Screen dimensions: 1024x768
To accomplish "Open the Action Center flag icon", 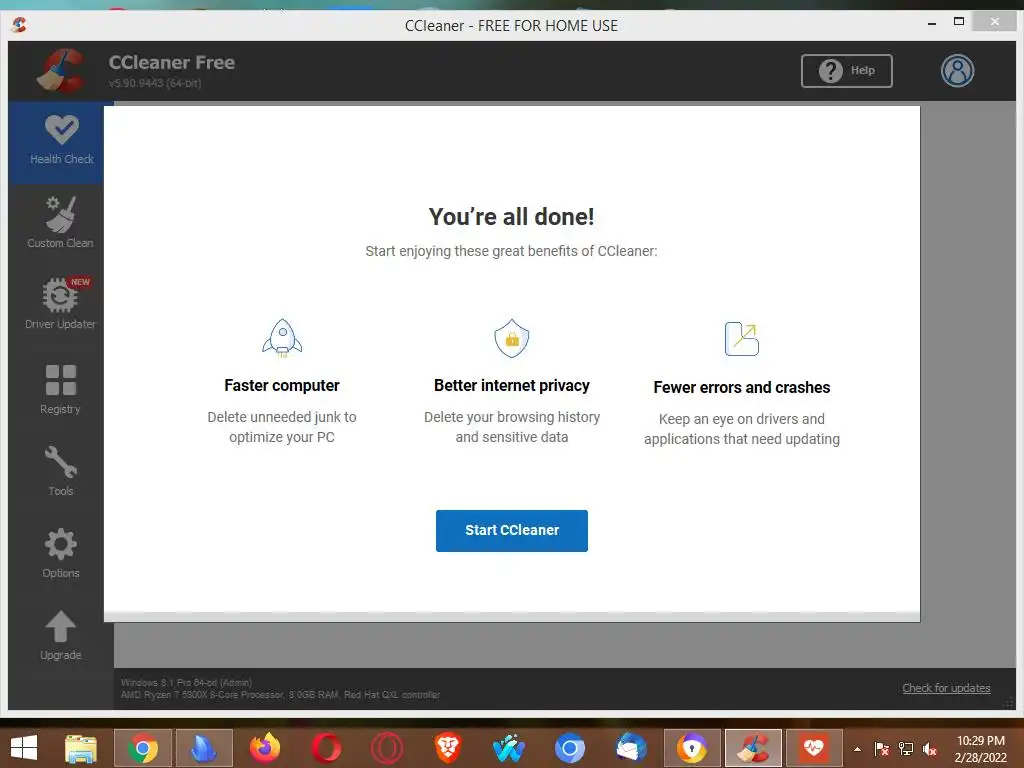I will coord(882,749).
